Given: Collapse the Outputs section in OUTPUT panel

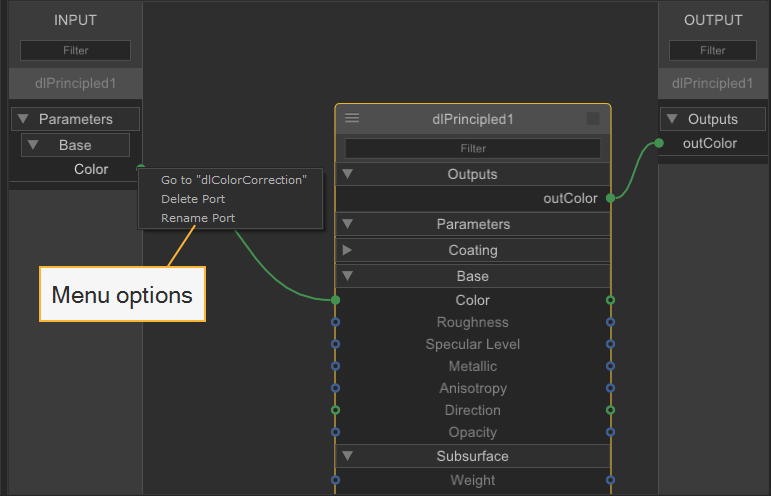Looking at the screenshot, I should [672, 119].
